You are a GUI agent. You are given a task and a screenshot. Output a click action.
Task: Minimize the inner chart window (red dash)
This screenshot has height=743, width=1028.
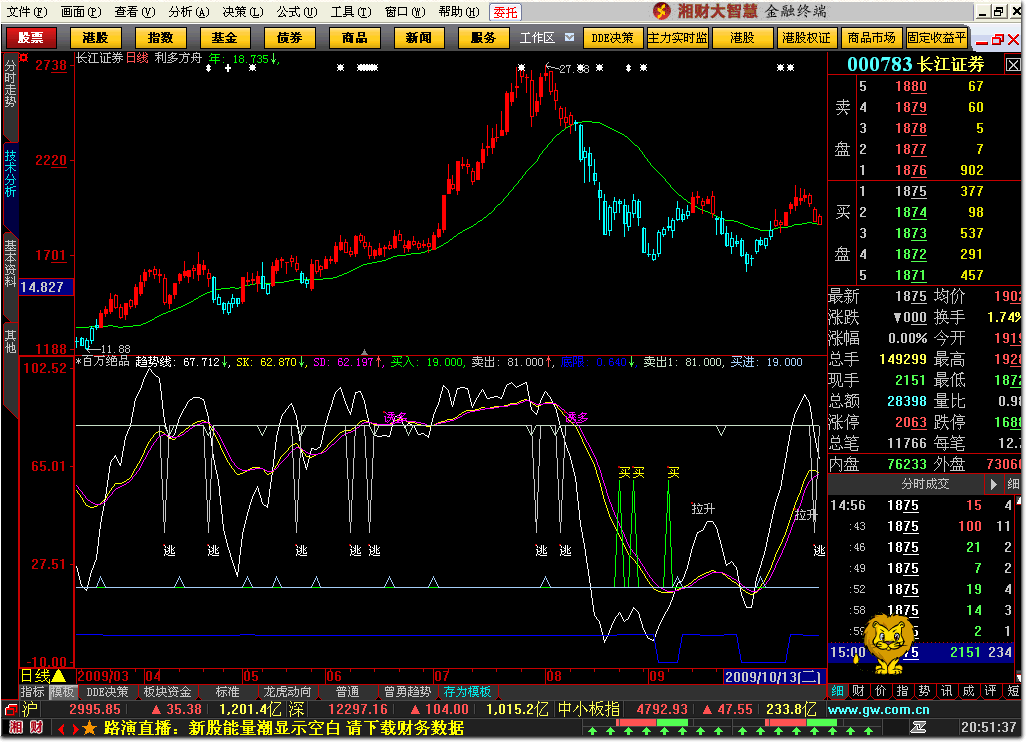(x=981, y=43)
